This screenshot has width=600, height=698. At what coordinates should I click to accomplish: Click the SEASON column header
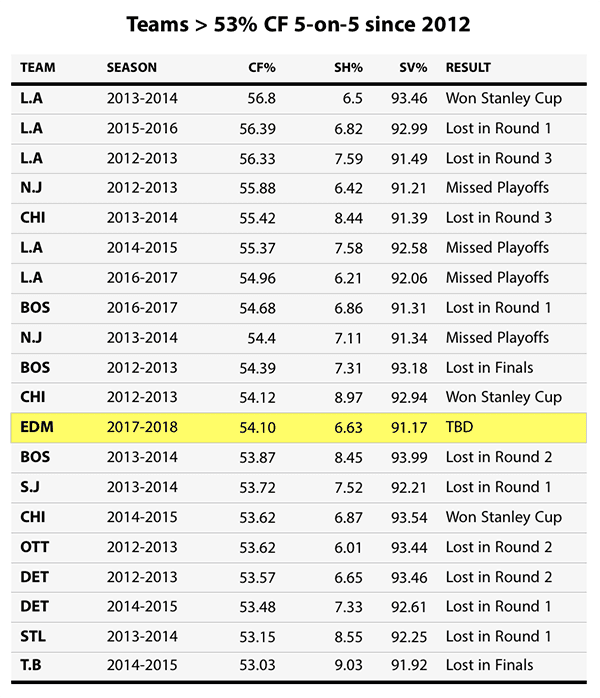click(x=132, y=68)
